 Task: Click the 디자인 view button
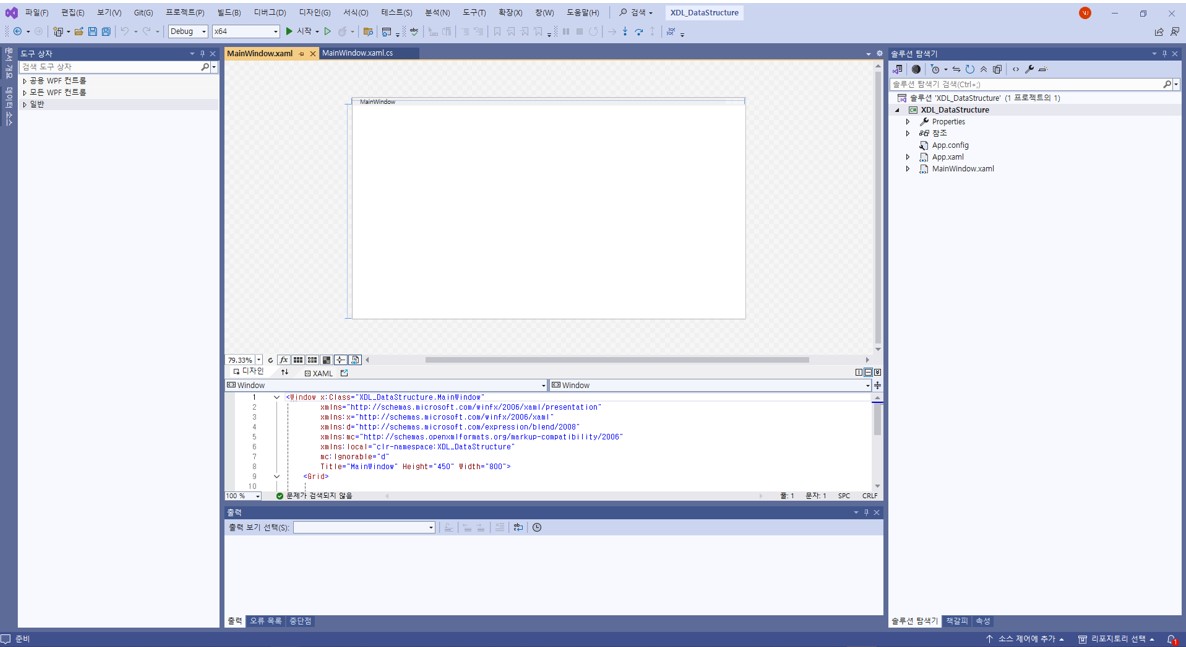(249, 372)
